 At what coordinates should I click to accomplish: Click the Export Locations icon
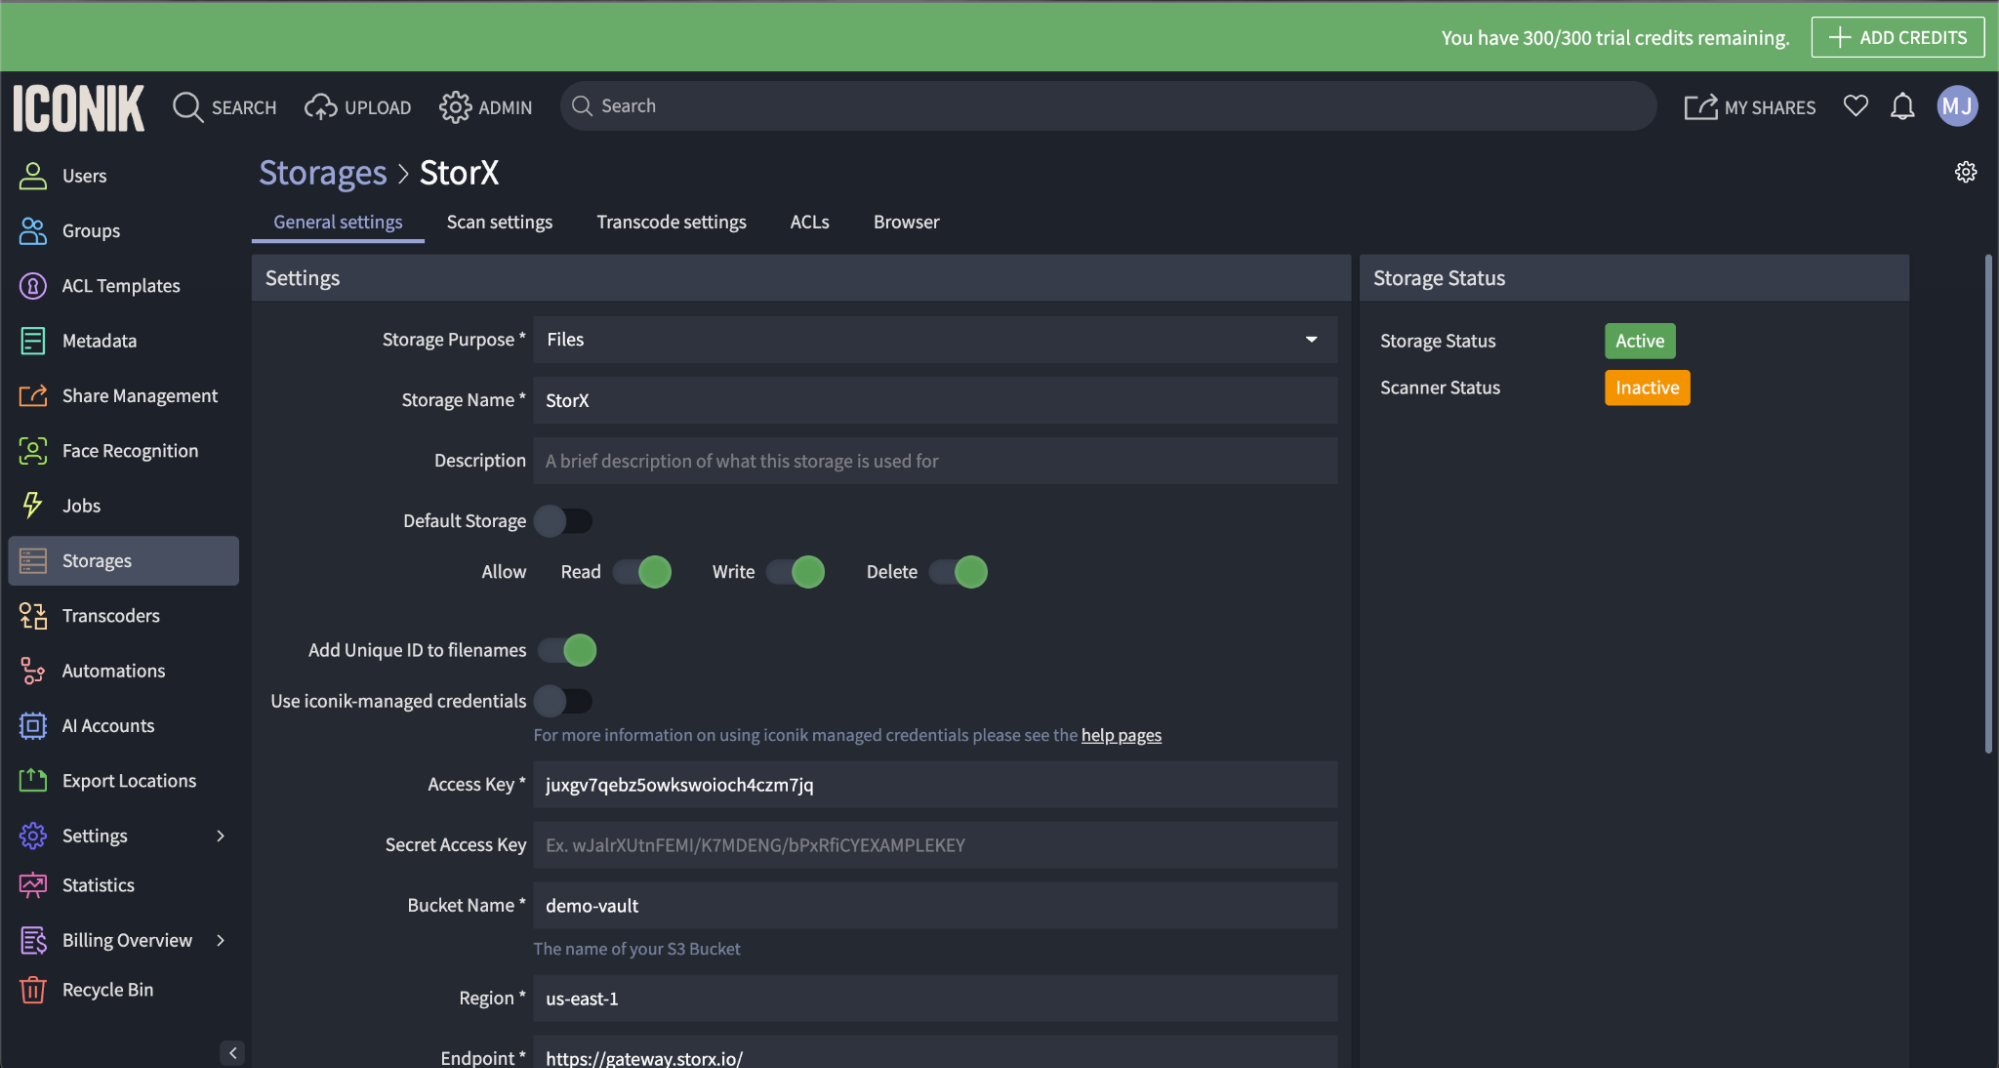33,781
